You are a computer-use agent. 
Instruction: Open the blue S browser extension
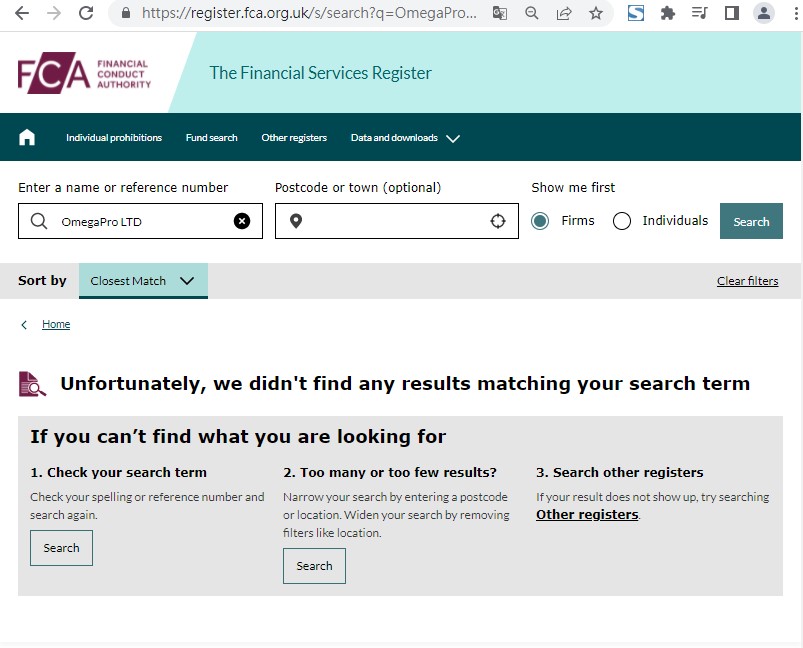(x=636, y=13)
